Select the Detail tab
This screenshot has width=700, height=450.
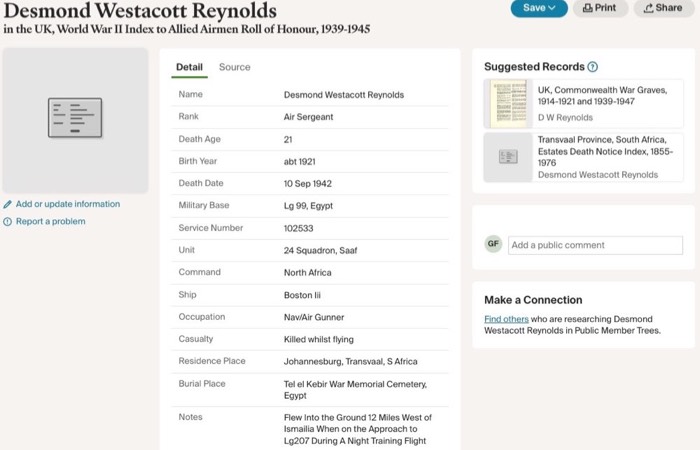[x=189, y=67]
